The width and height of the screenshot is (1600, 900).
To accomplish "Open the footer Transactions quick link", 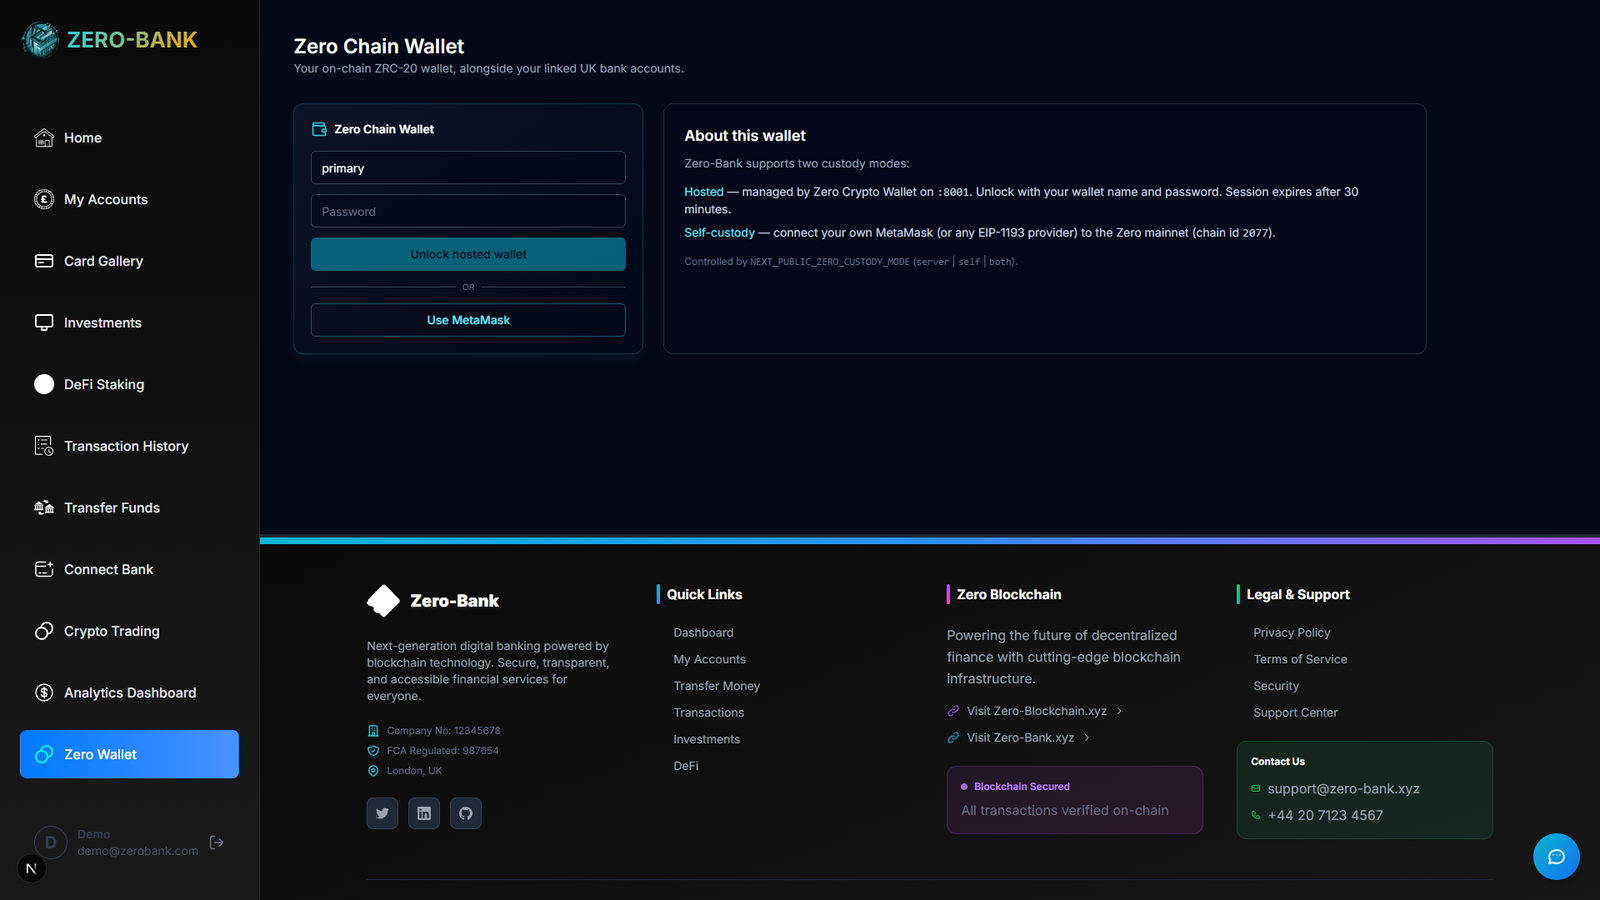I will coord(708,713).
